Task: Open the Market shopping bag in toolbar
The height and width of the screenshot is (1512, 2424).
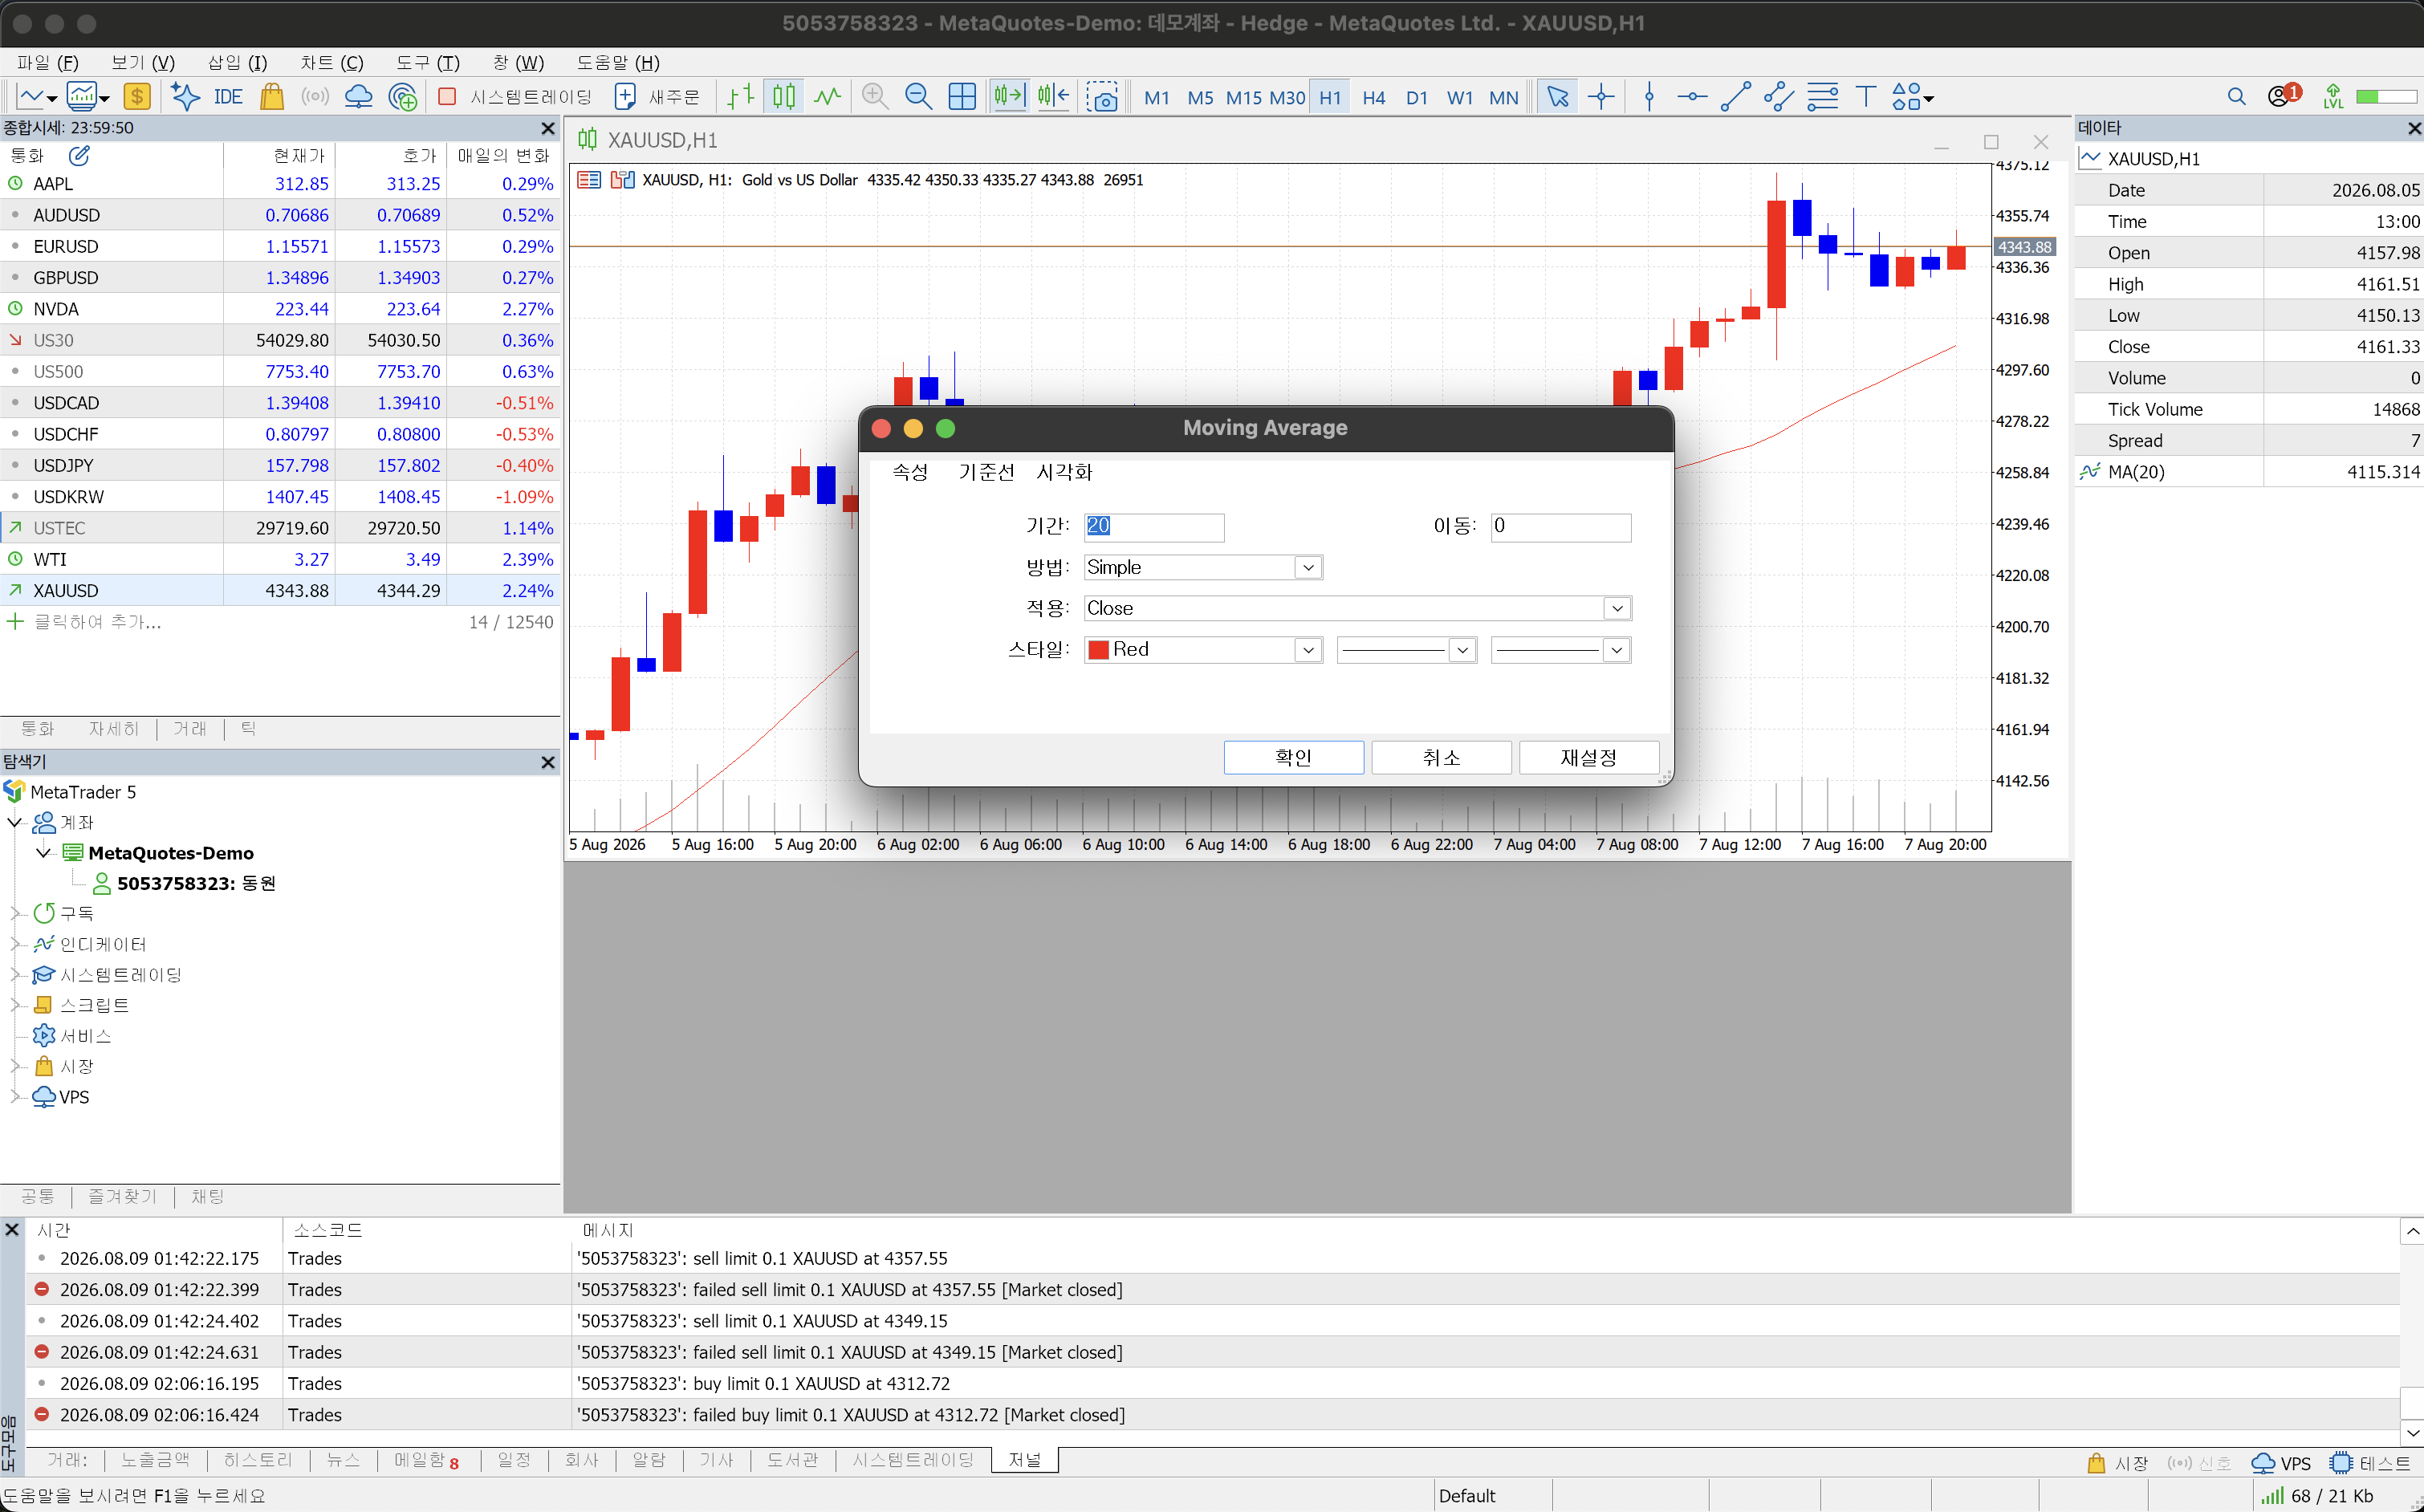Action: pyautogui.click(x=272, y=97)
